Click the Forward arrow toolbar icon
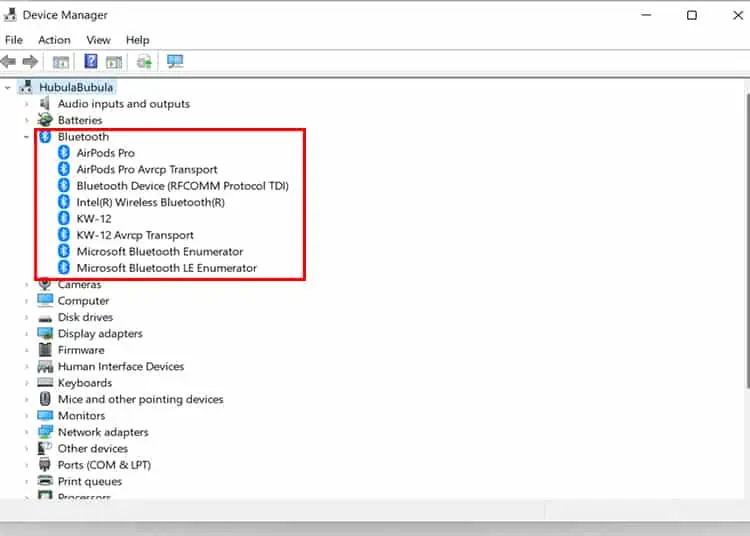The height and width of the screenshot is (536, 750). click(x=30, y=61)
